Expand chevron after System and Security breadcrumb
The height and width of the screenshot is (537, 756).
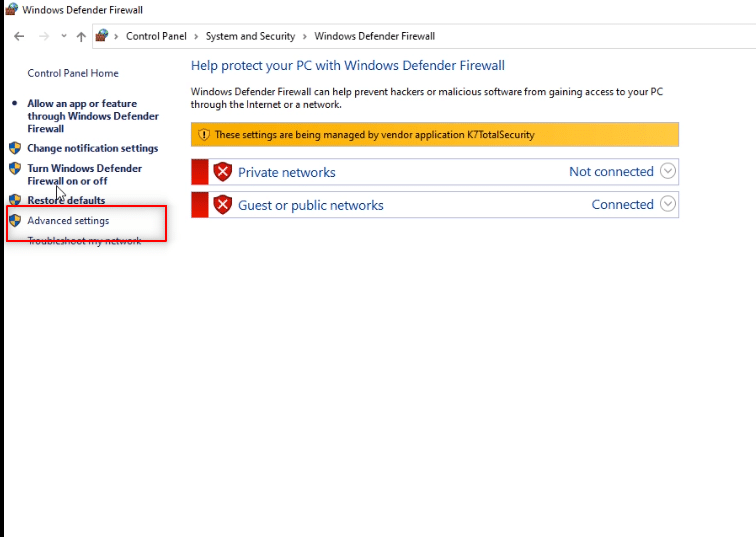[x=305, y=37]
